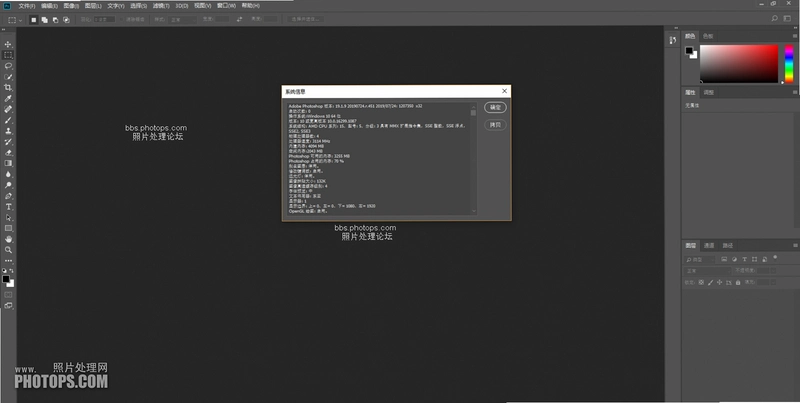The width and height of the screenshot is (800, 403).
Task: Select the Gradient tool
Action: pos(8,163)
